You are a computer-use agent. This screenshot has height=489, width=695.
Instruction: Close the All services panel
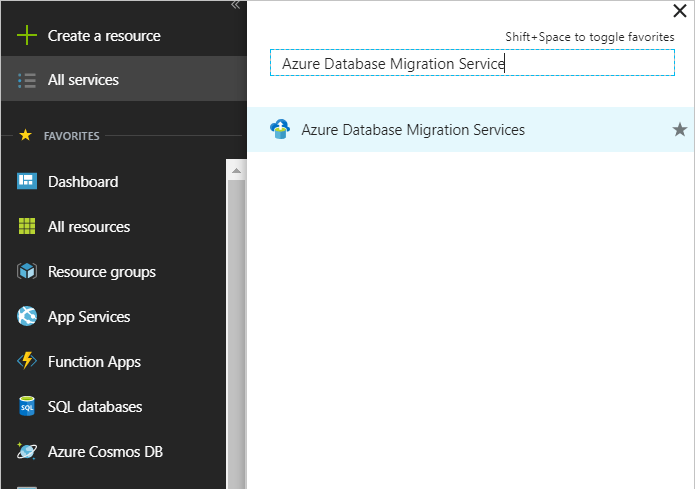coord(681,11)
